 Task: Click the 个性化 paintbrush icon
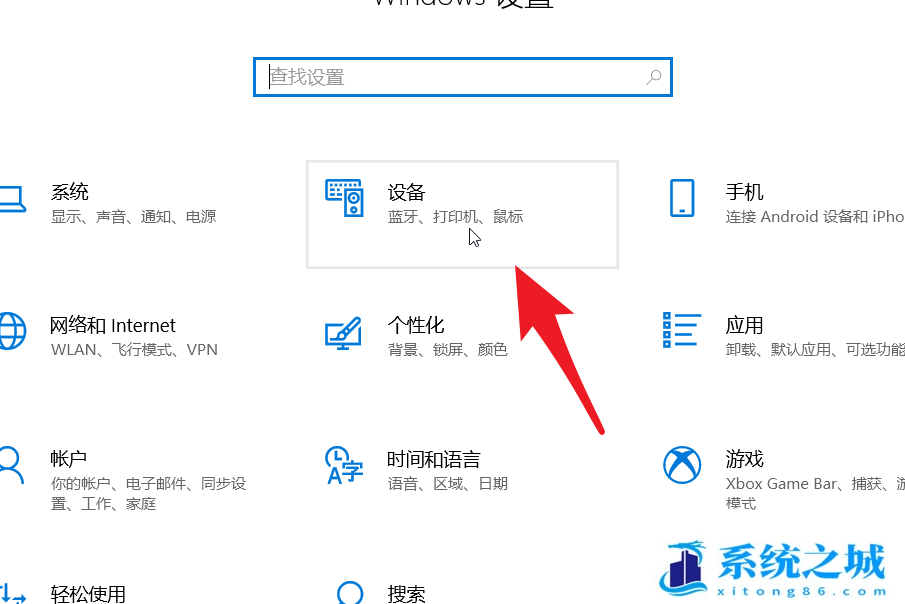pos(344,332)
